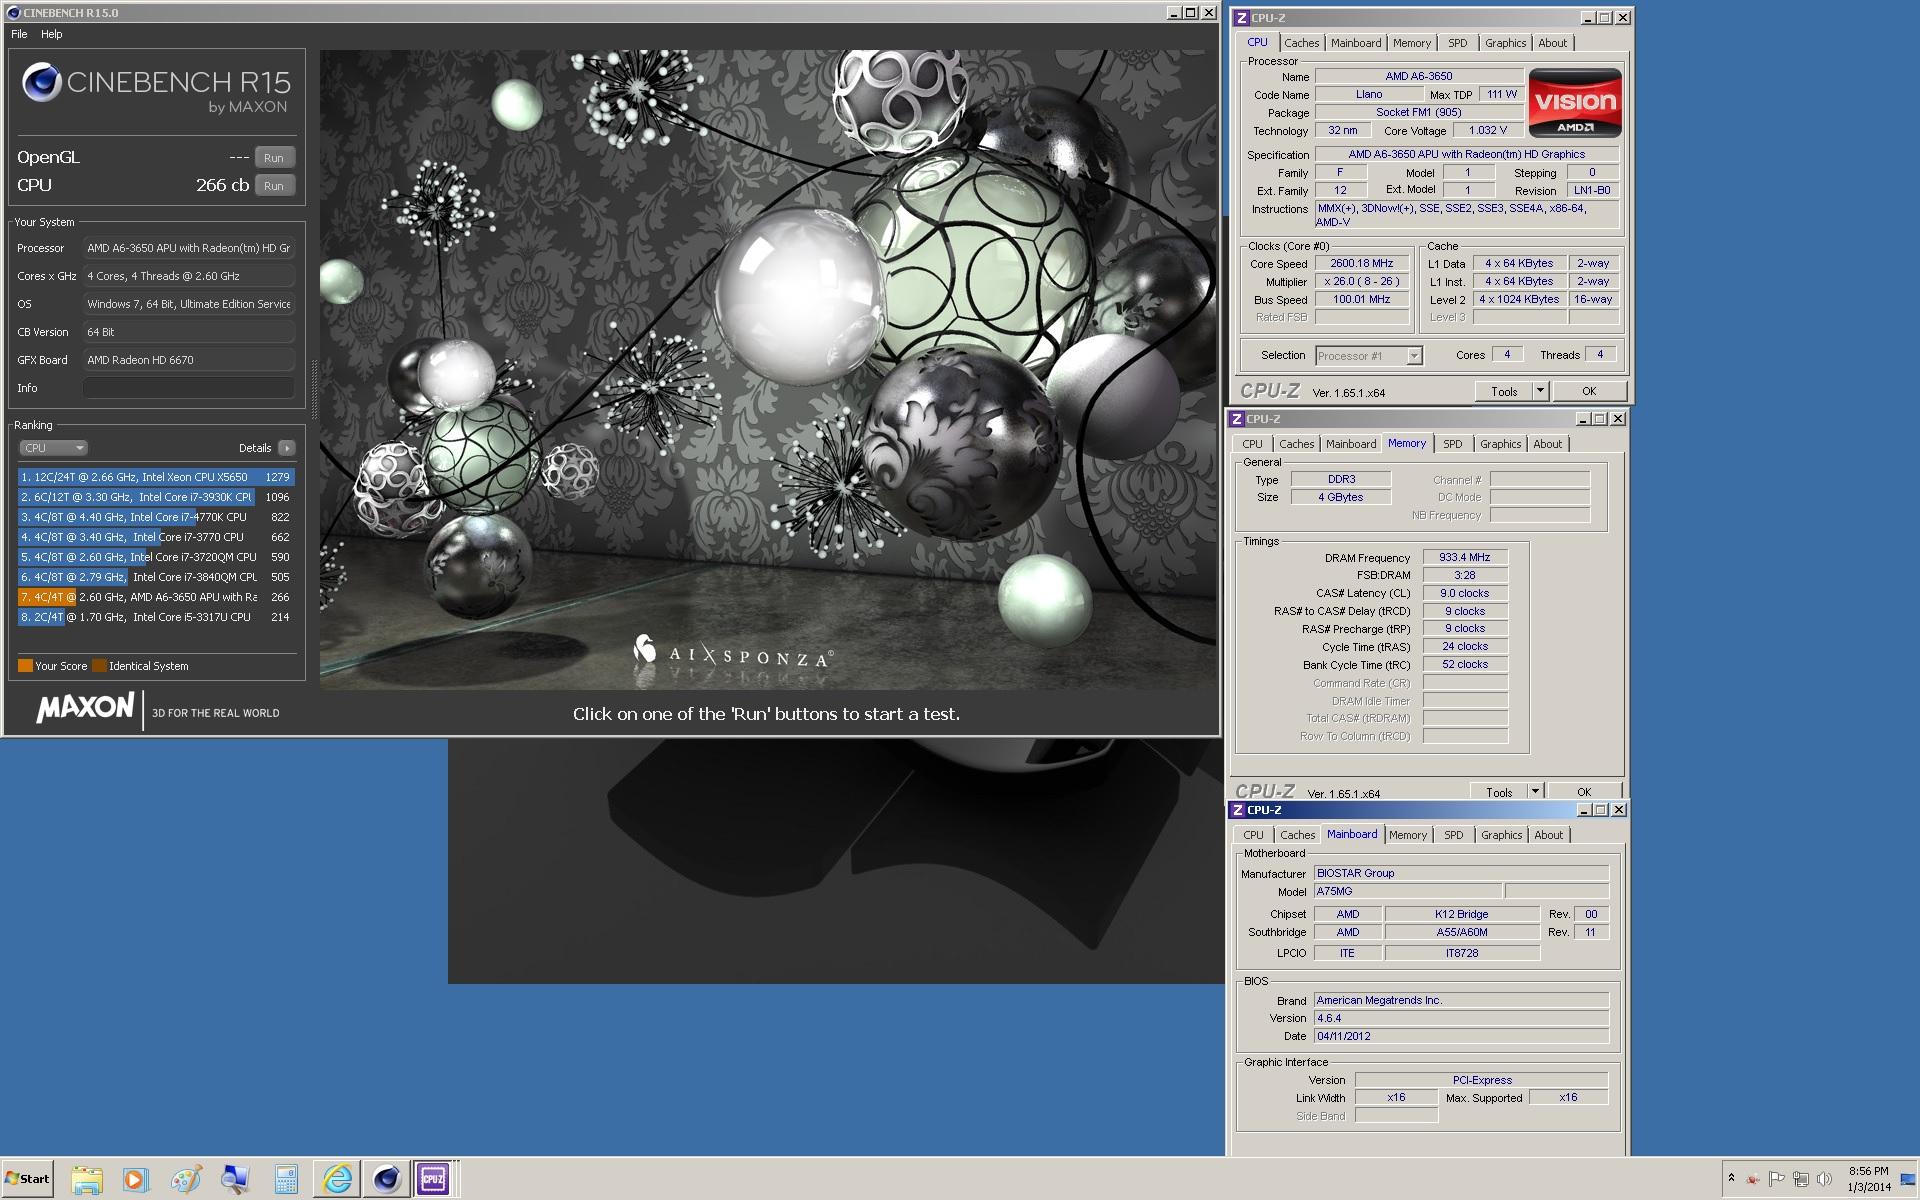Click the system clock showing 8:56 PM

[1868, 1179]
